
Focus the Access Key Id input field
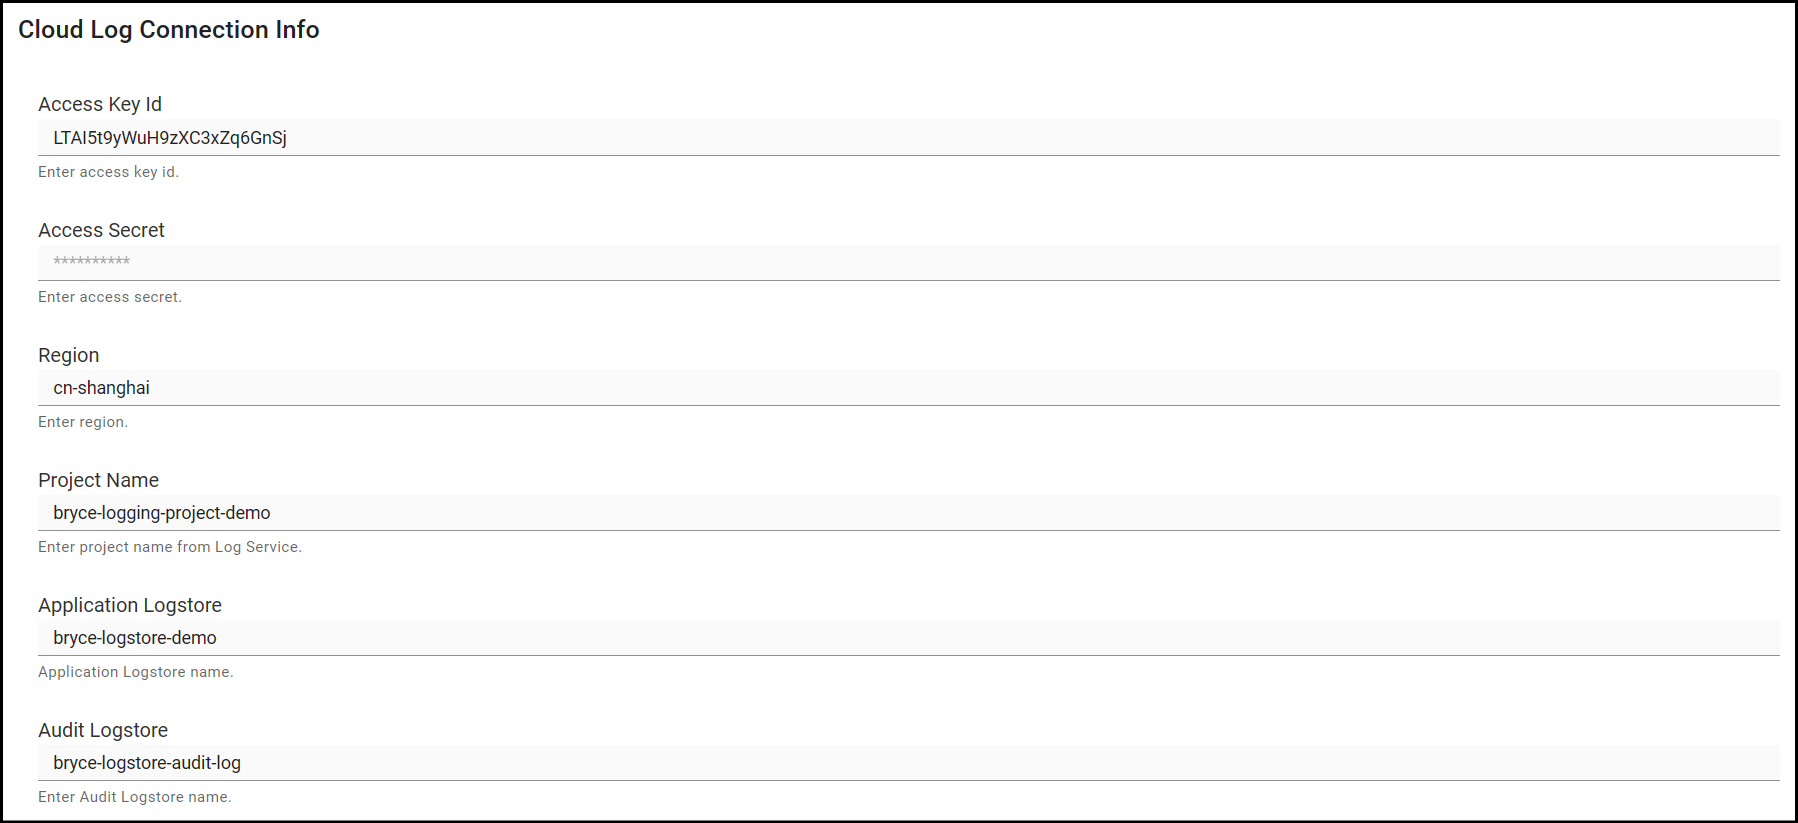tap(908, 138)
